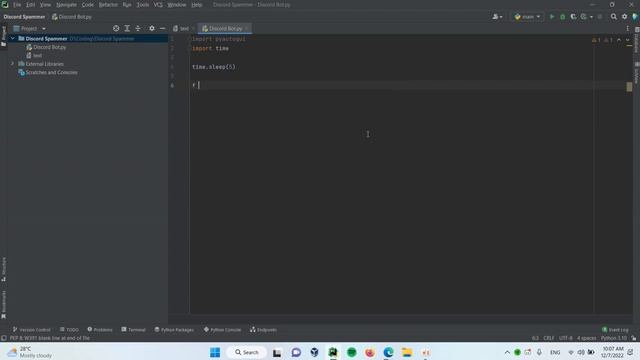This screenshot has height=360, width=640.
Task: Close the Discord Bot.py editor tab
Action: 247,29
